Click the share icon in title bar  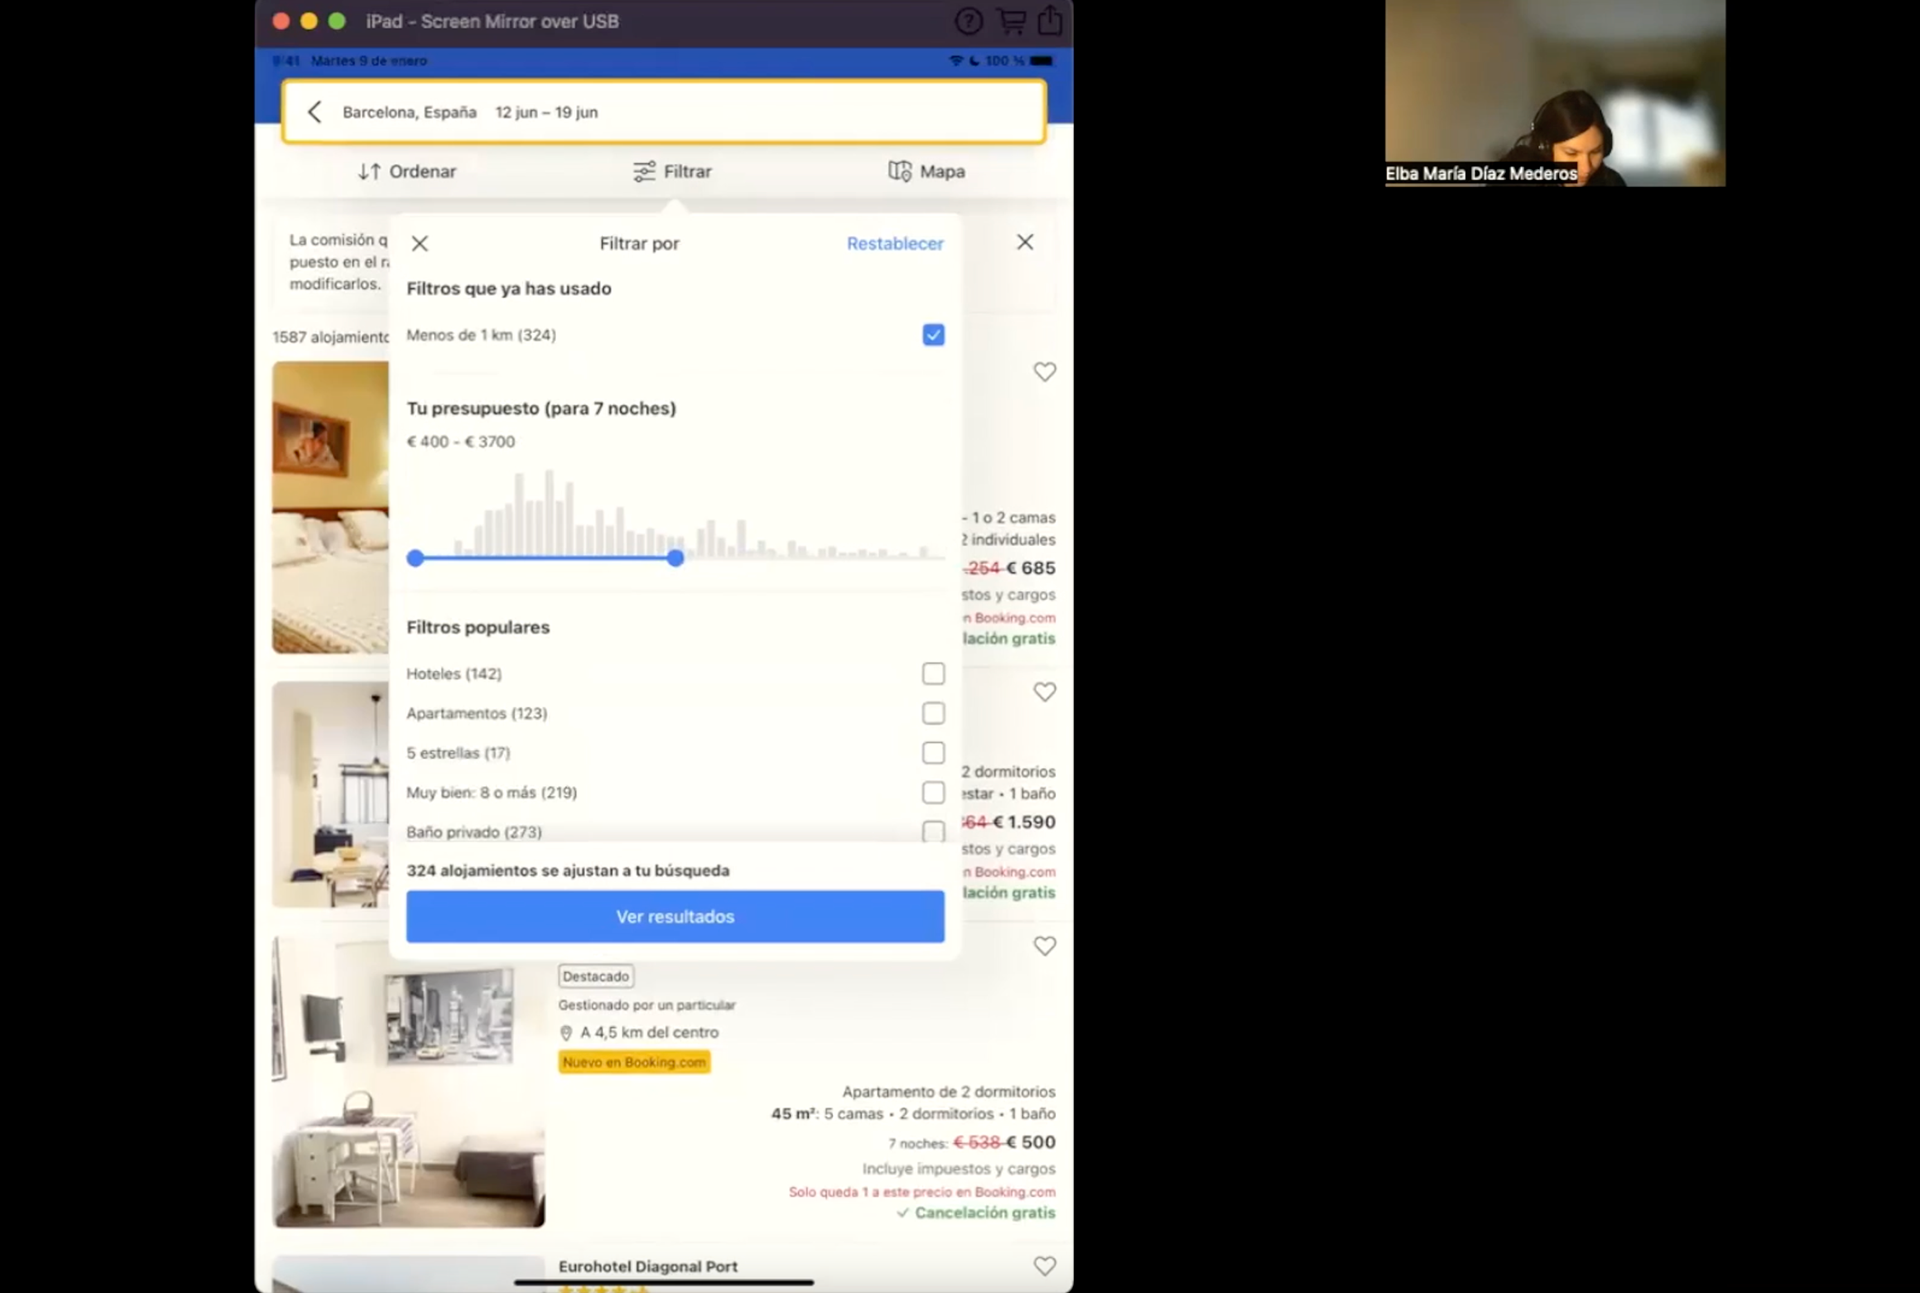point(1050,21)
